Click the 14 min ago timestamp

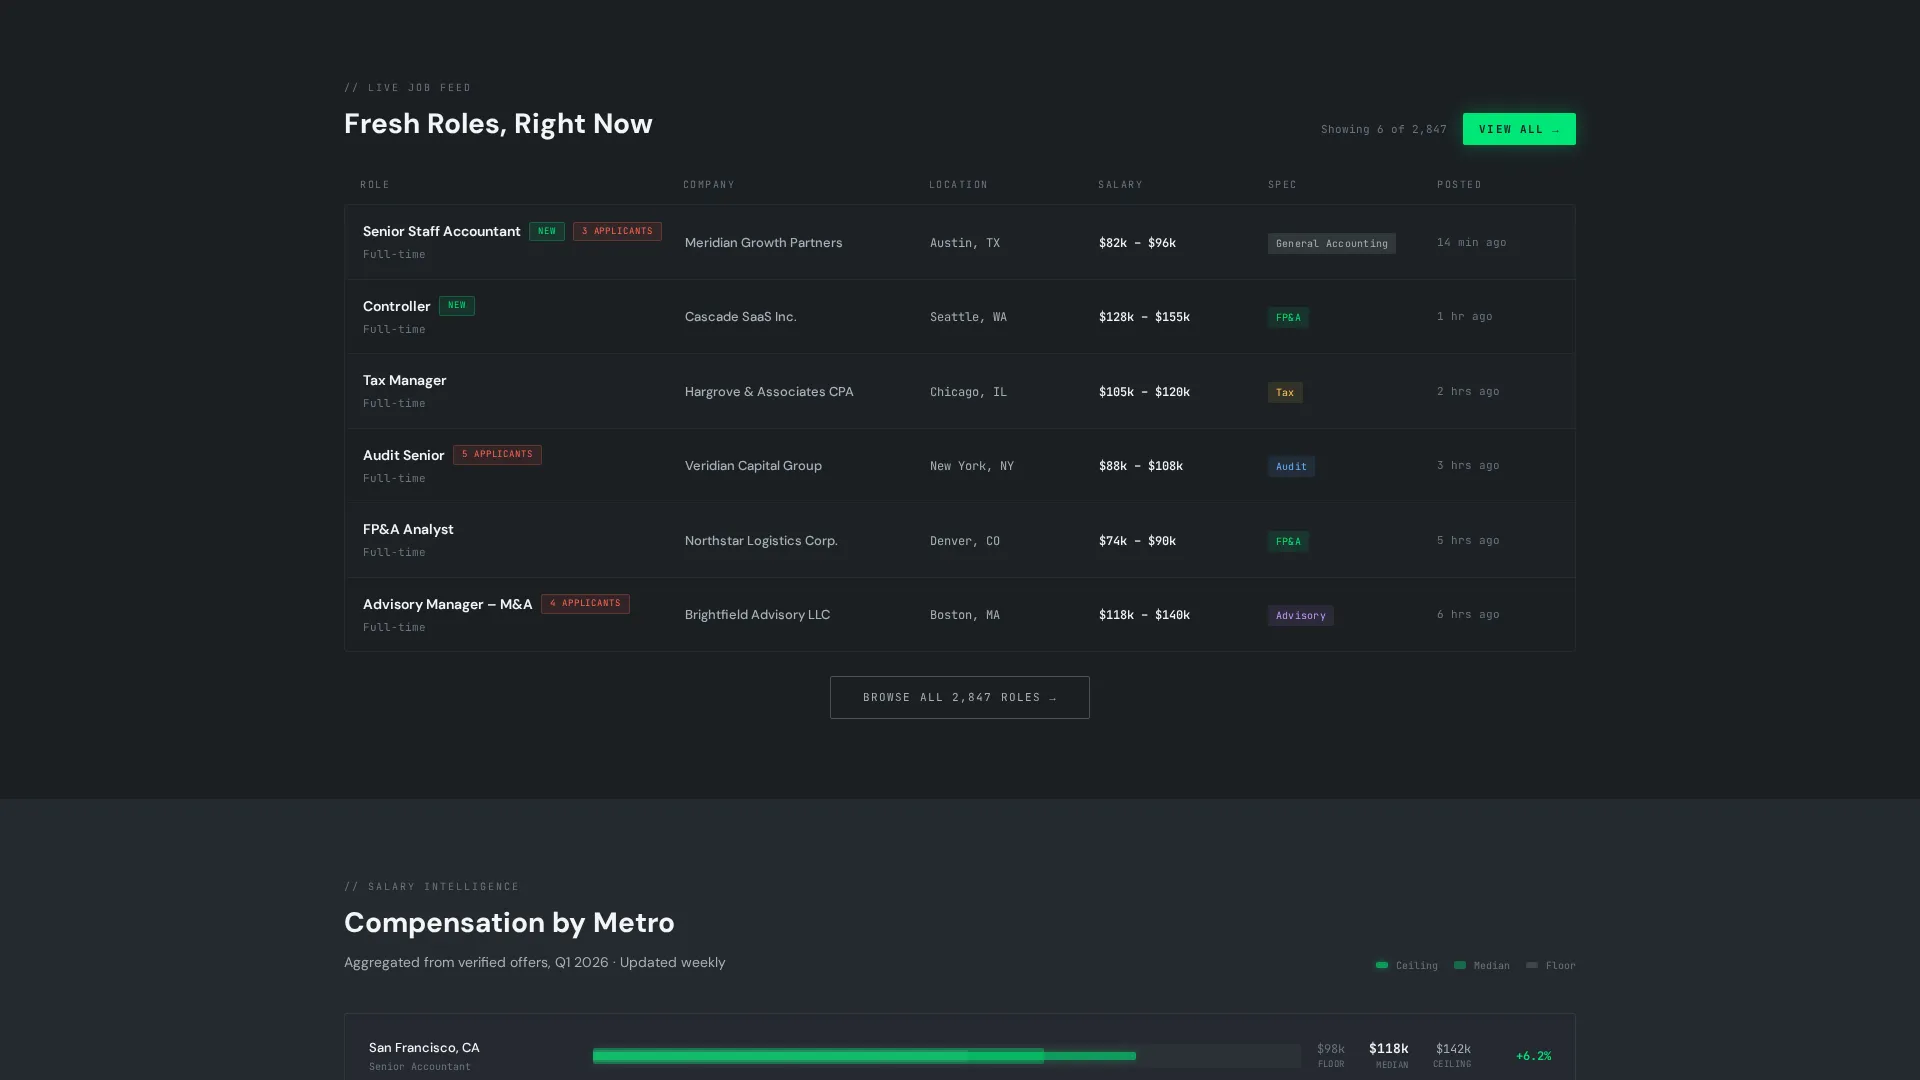point(1471,242)
